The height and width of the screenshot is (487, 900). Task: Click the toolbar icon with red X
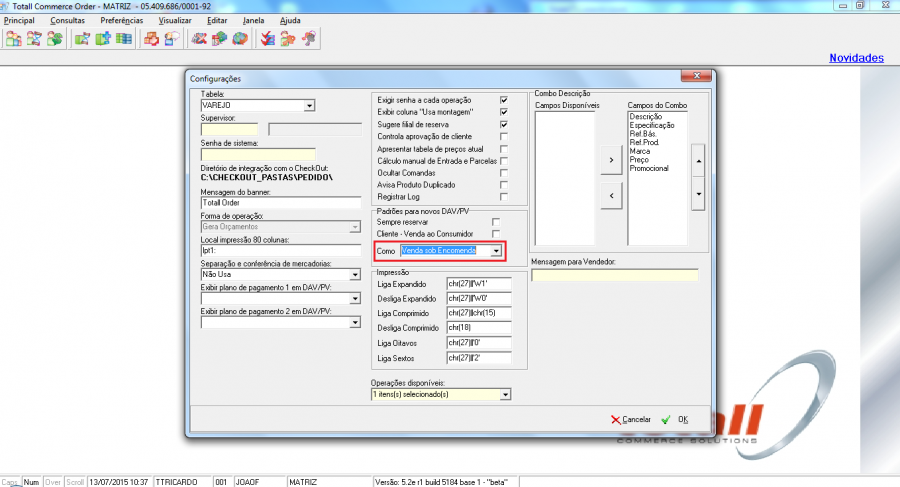pos(199,38)
